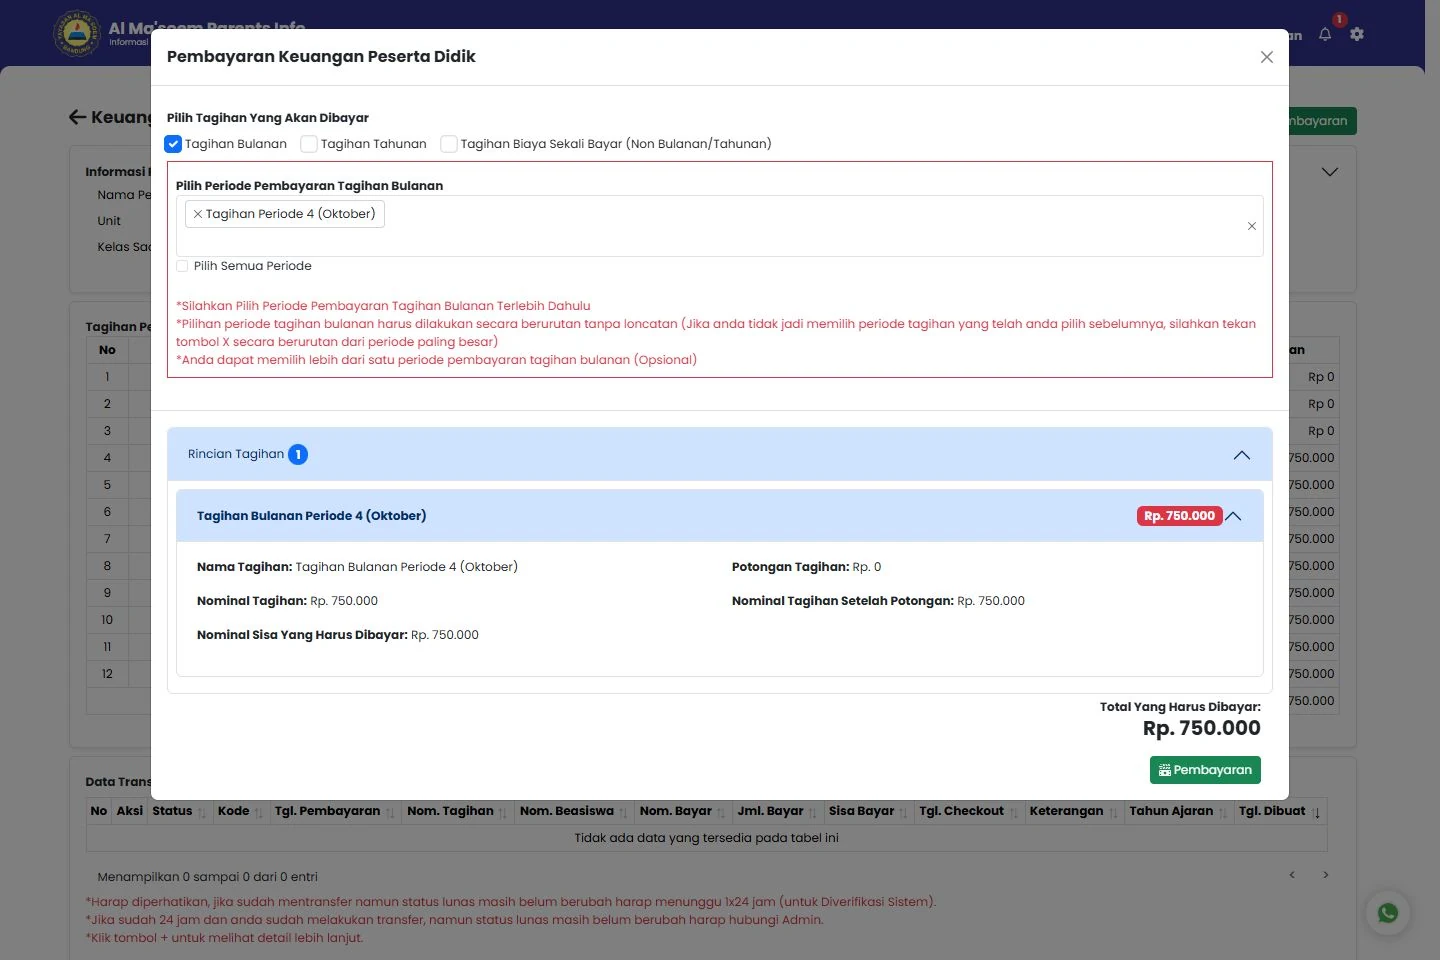Clear all selected periods in selector
This screenshot has width=1440, height=960.
point(1252,226)
